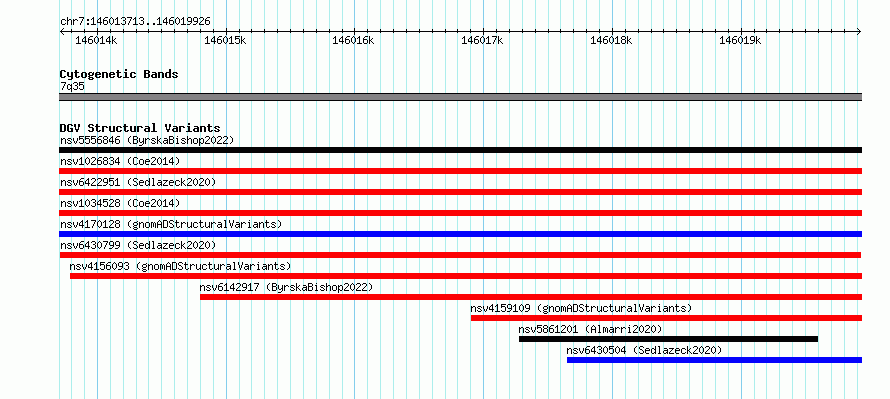
Task: Click the 146016k ruler label
Action: pos(354,41)
